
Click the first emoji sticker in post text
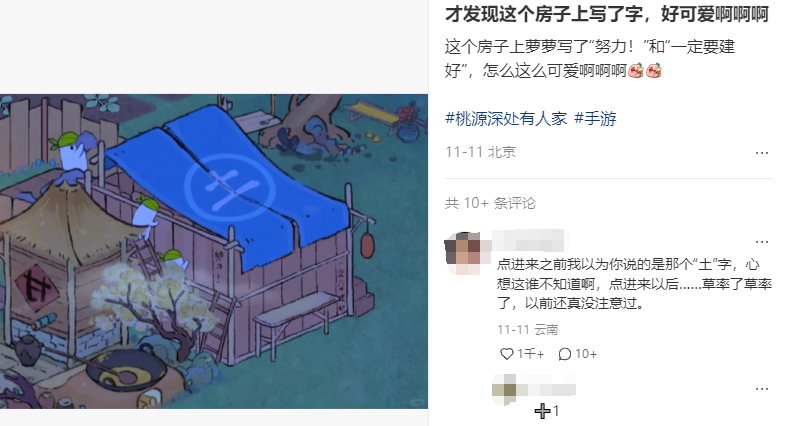636,70
